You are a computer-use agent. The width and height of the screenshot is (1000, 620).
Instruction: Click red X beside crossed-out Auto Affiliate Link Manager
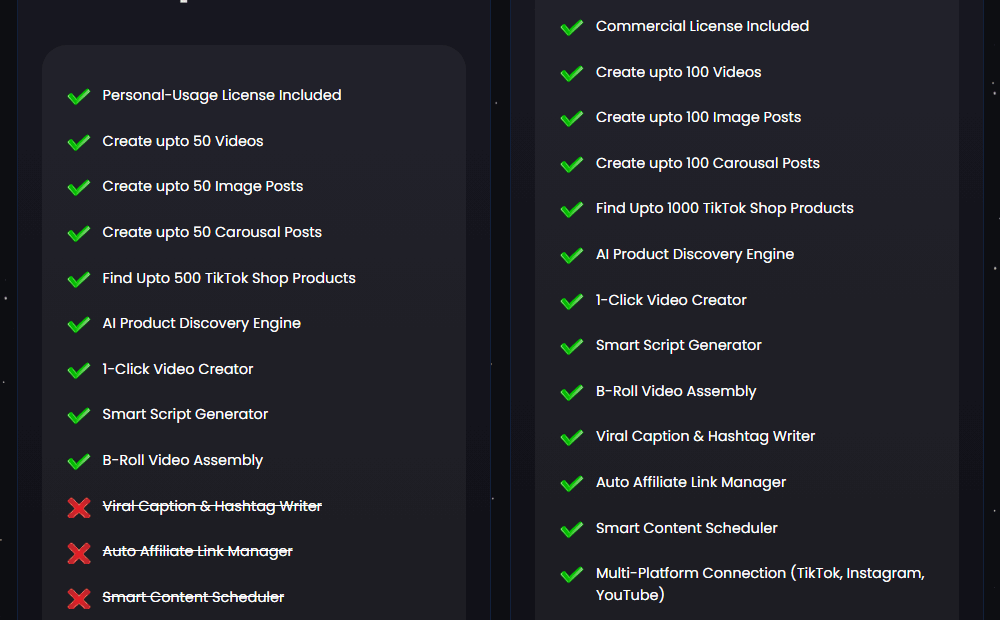79,552
